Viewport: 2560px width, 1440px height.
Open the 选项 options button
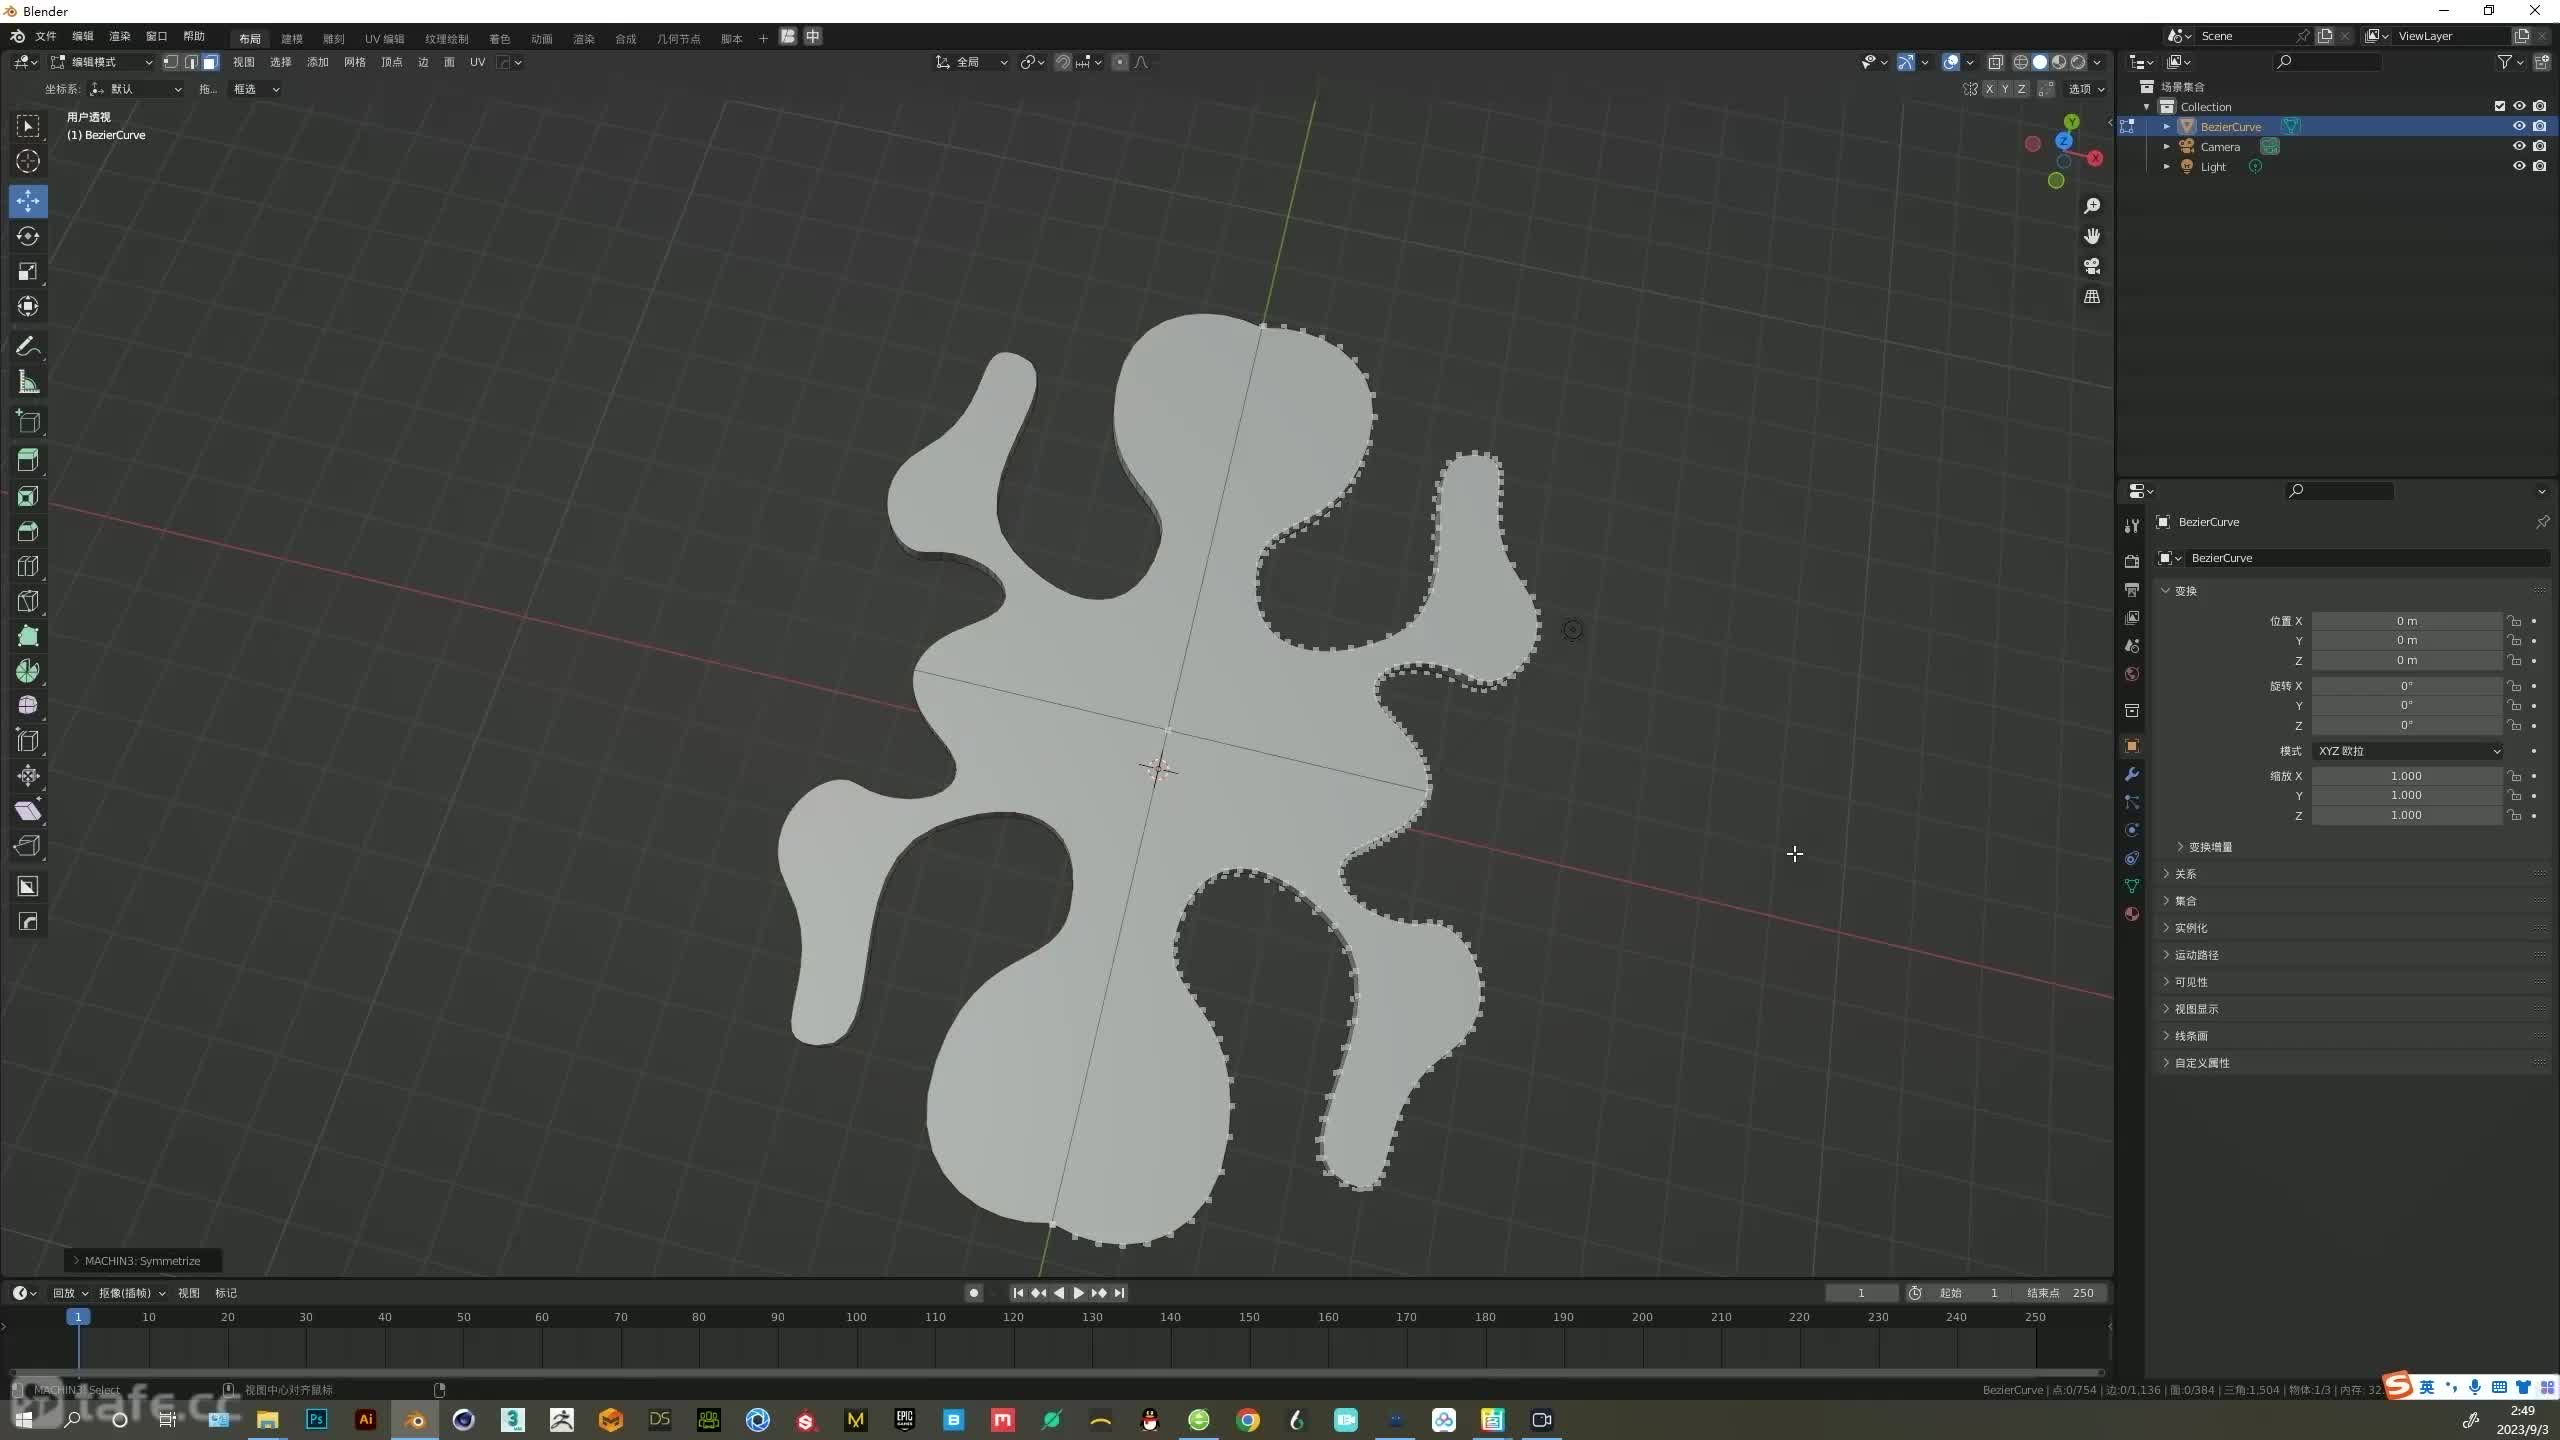(x=2086, y=89)
